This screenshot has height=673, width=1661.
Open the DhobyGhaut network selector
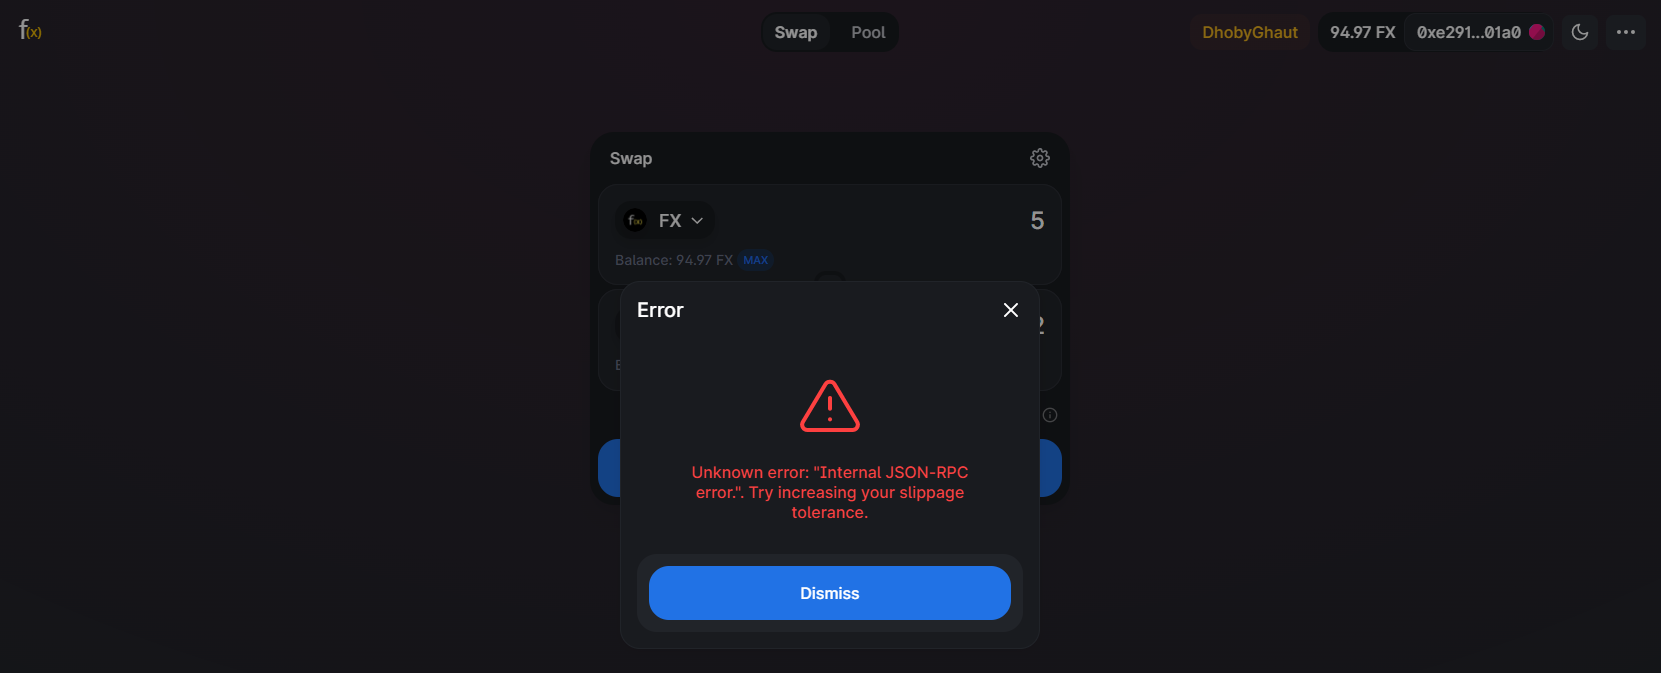tap(1250, 32)
